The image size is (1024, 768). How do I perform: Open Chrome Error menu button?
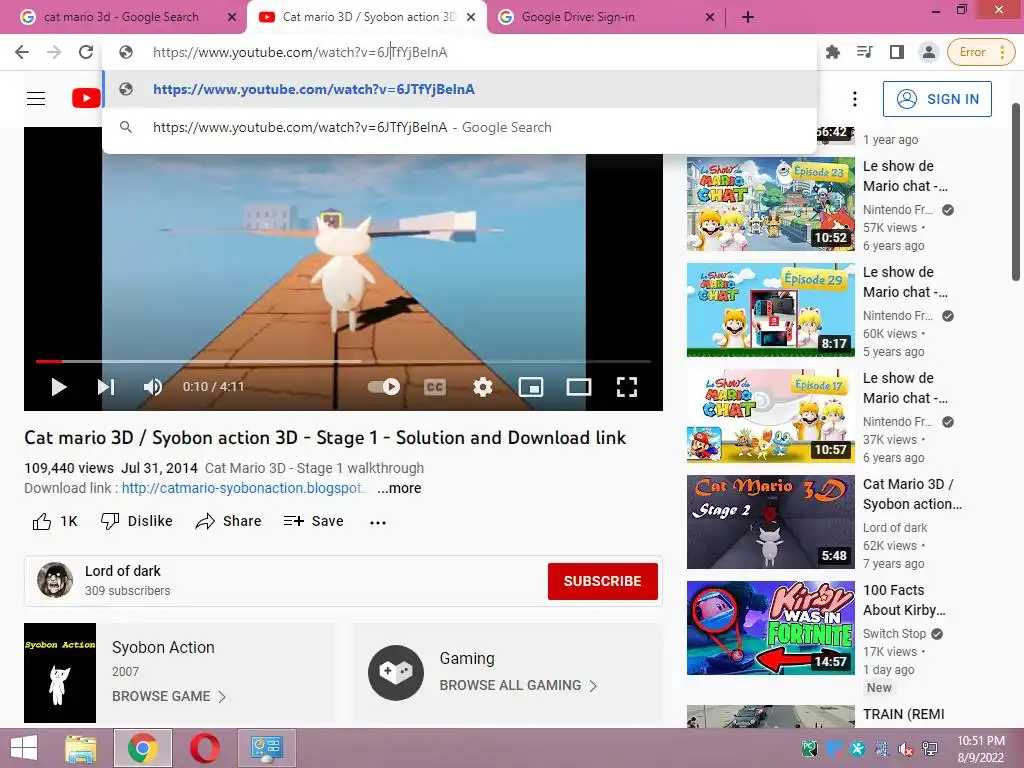click(x=981, y=52)
